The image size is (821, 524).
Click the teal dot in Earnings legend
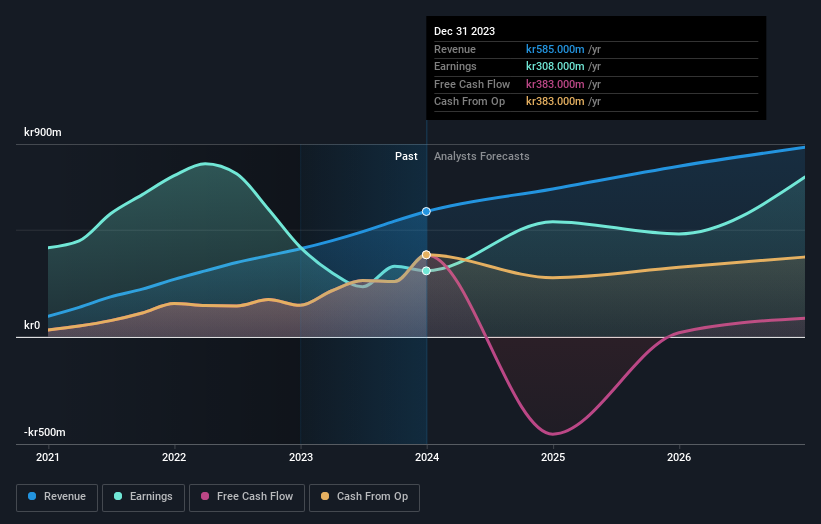tap(118, 496)
